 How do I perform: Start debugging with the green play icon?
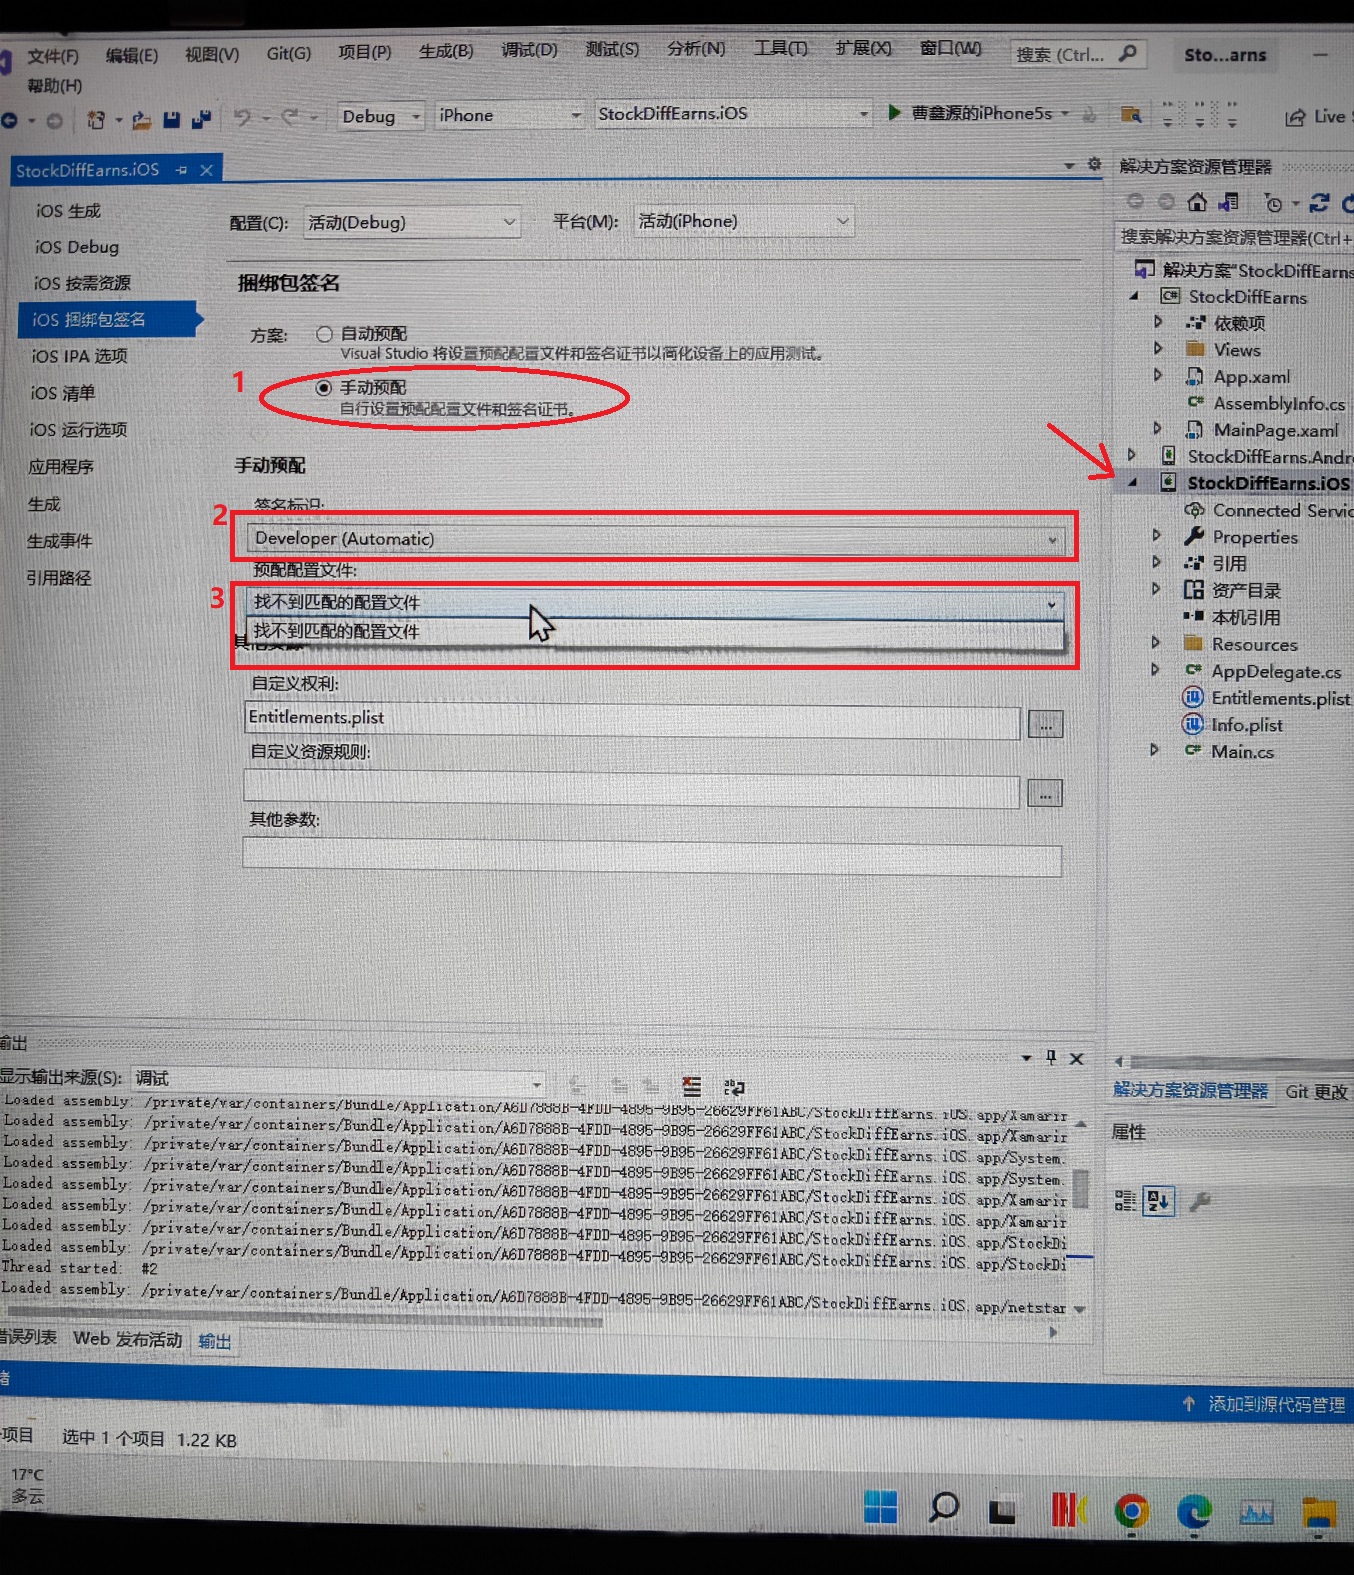(x=894, y=112)
